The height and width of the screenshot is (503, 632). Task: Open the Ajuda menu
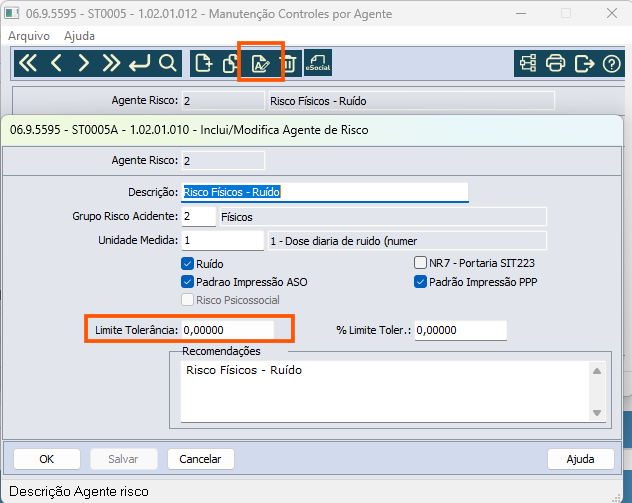tap(79, 36)
